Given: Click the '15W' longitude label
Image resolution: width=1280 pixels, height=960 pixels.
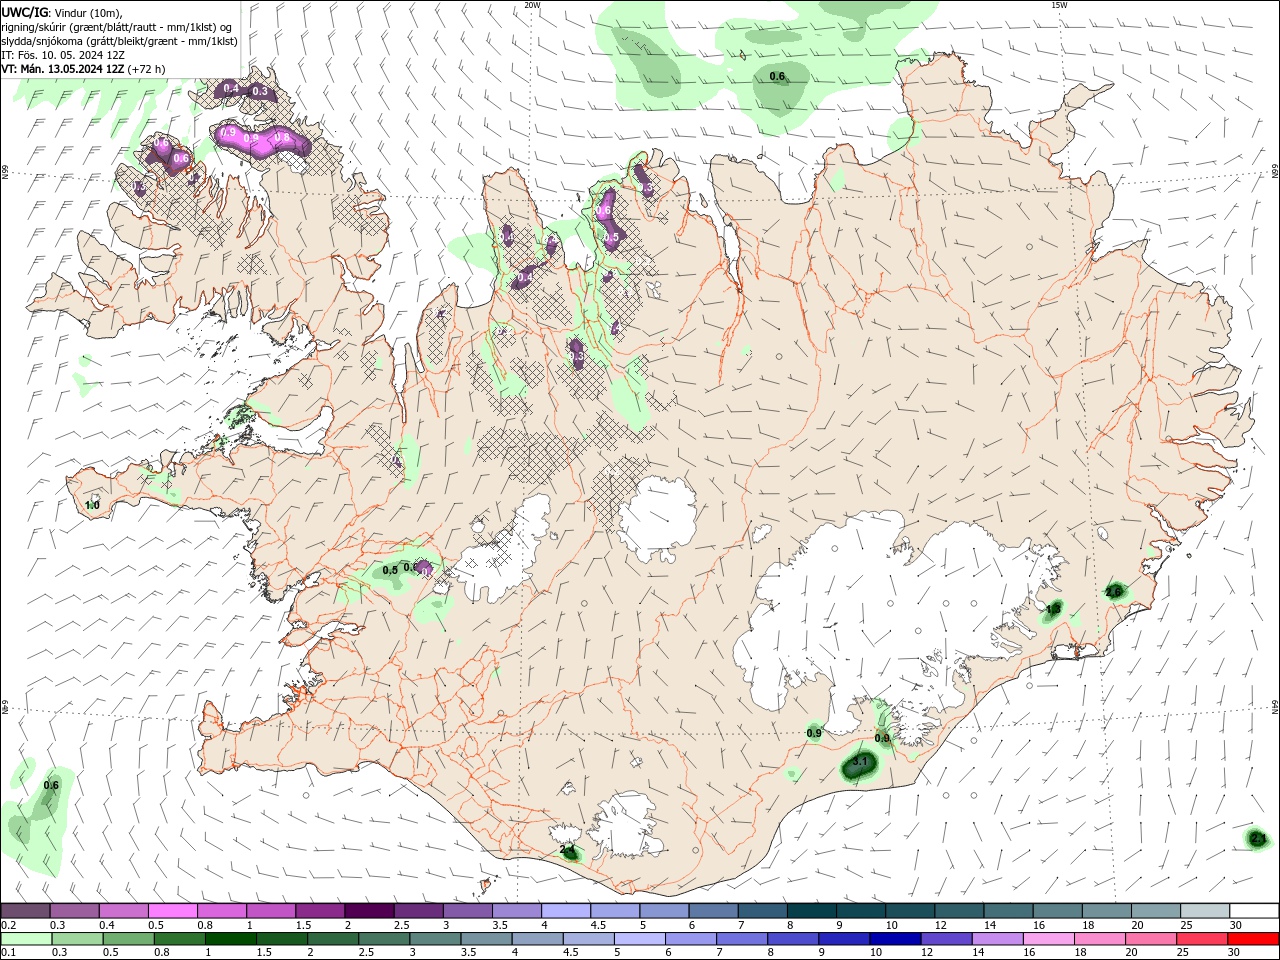Looking at the screenshot, I should (x=1059, y=4).
